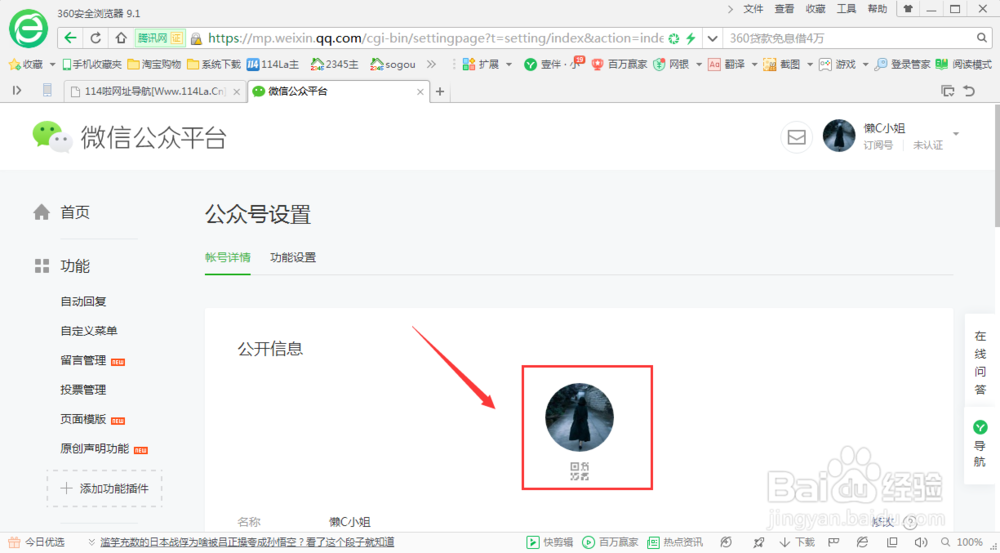Open the 查看 menu

click(x=784, y=9)
